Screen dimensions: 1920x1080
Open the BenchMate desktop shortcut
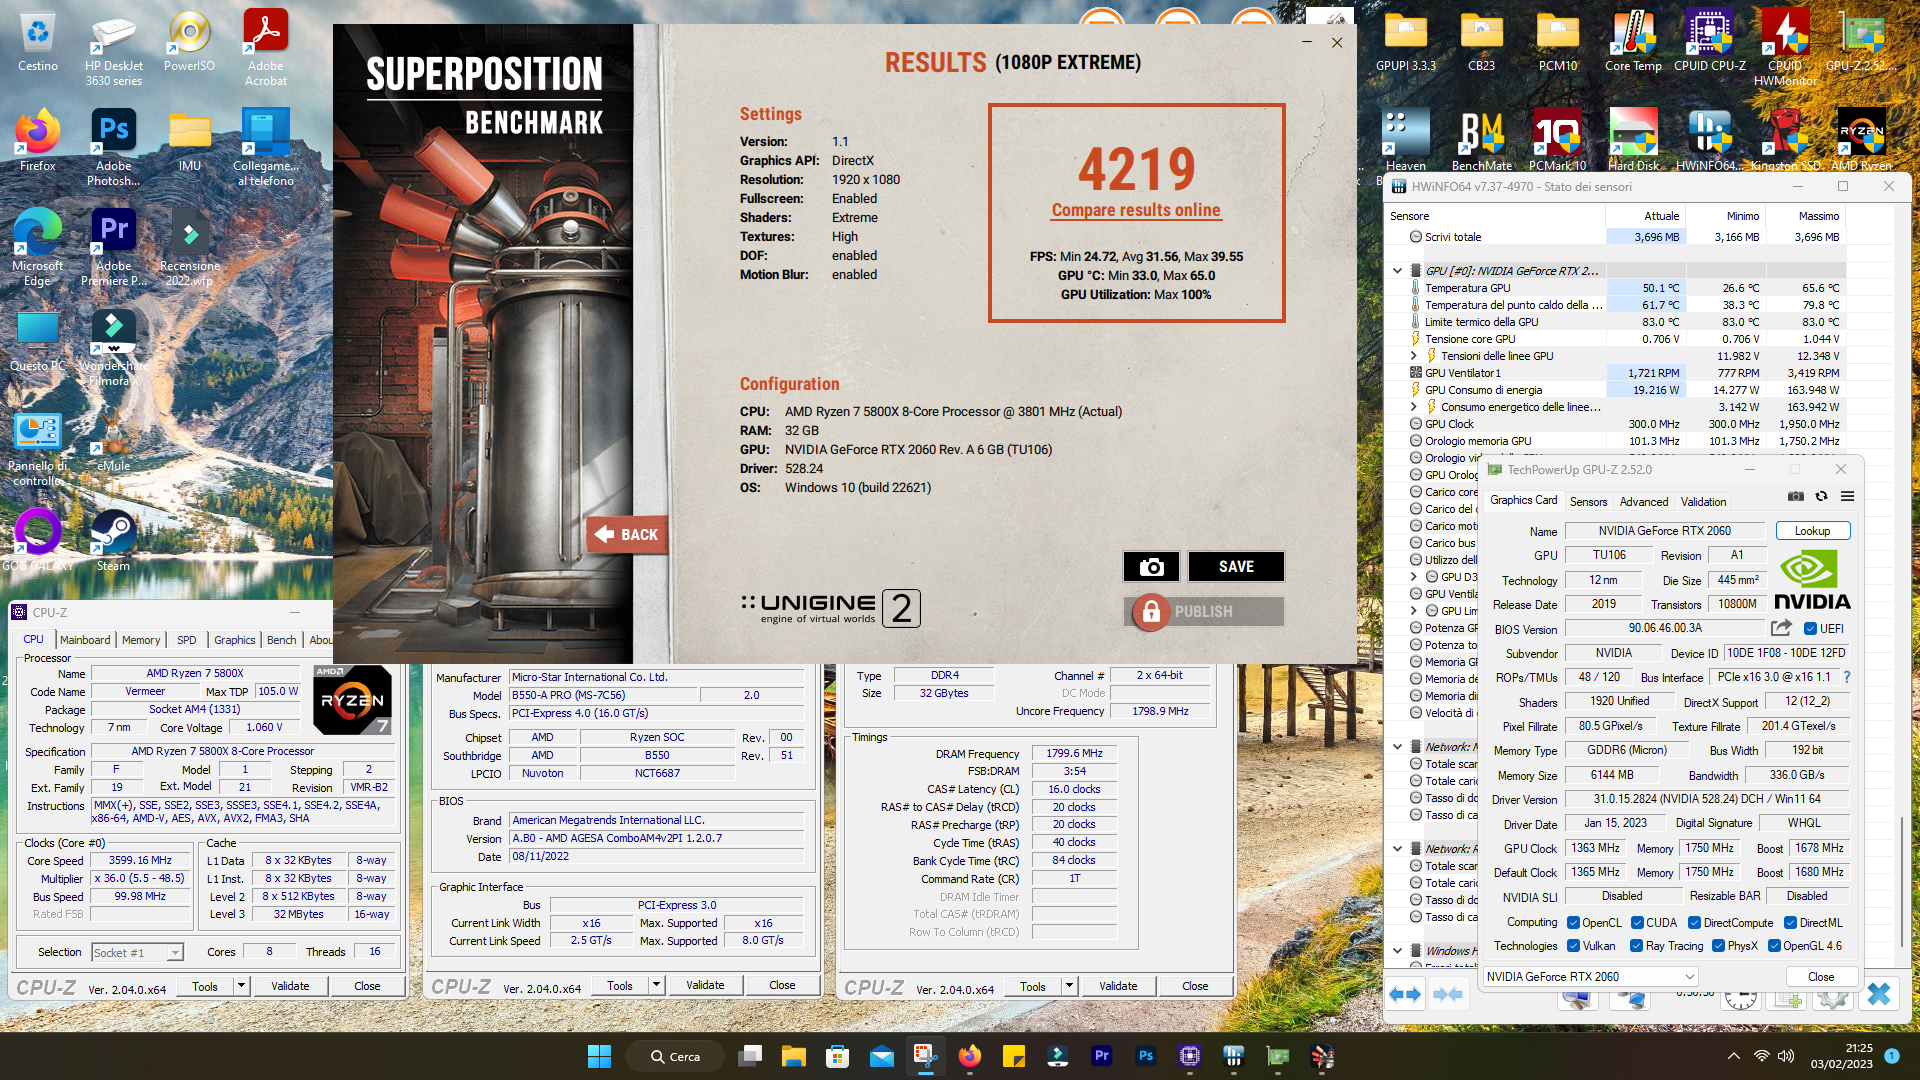pos(1481,140)
